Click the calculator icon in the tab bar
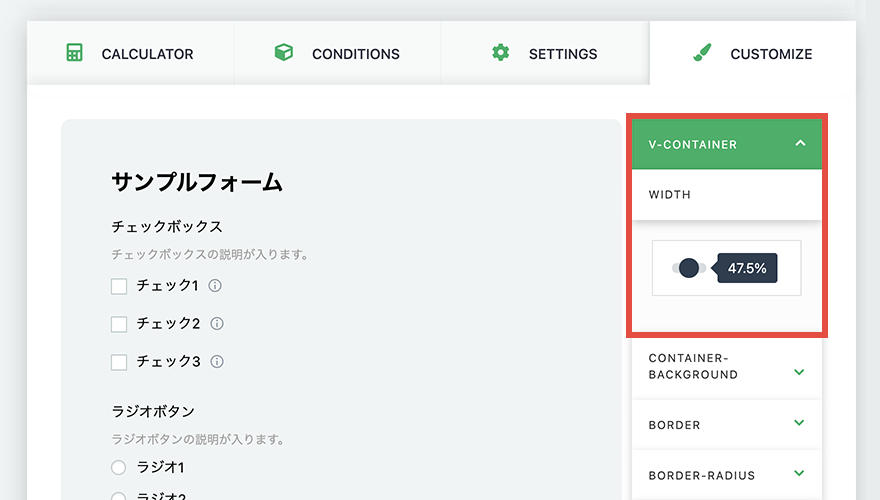 coord(74,53)
